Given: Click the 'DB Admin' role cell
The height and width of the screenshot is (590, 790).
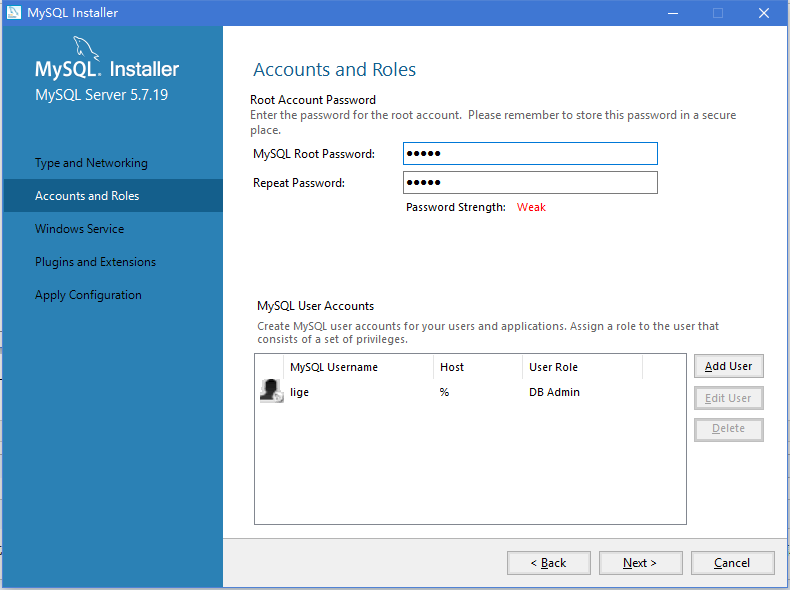Looking at the screenshot, I should [554, 392].
